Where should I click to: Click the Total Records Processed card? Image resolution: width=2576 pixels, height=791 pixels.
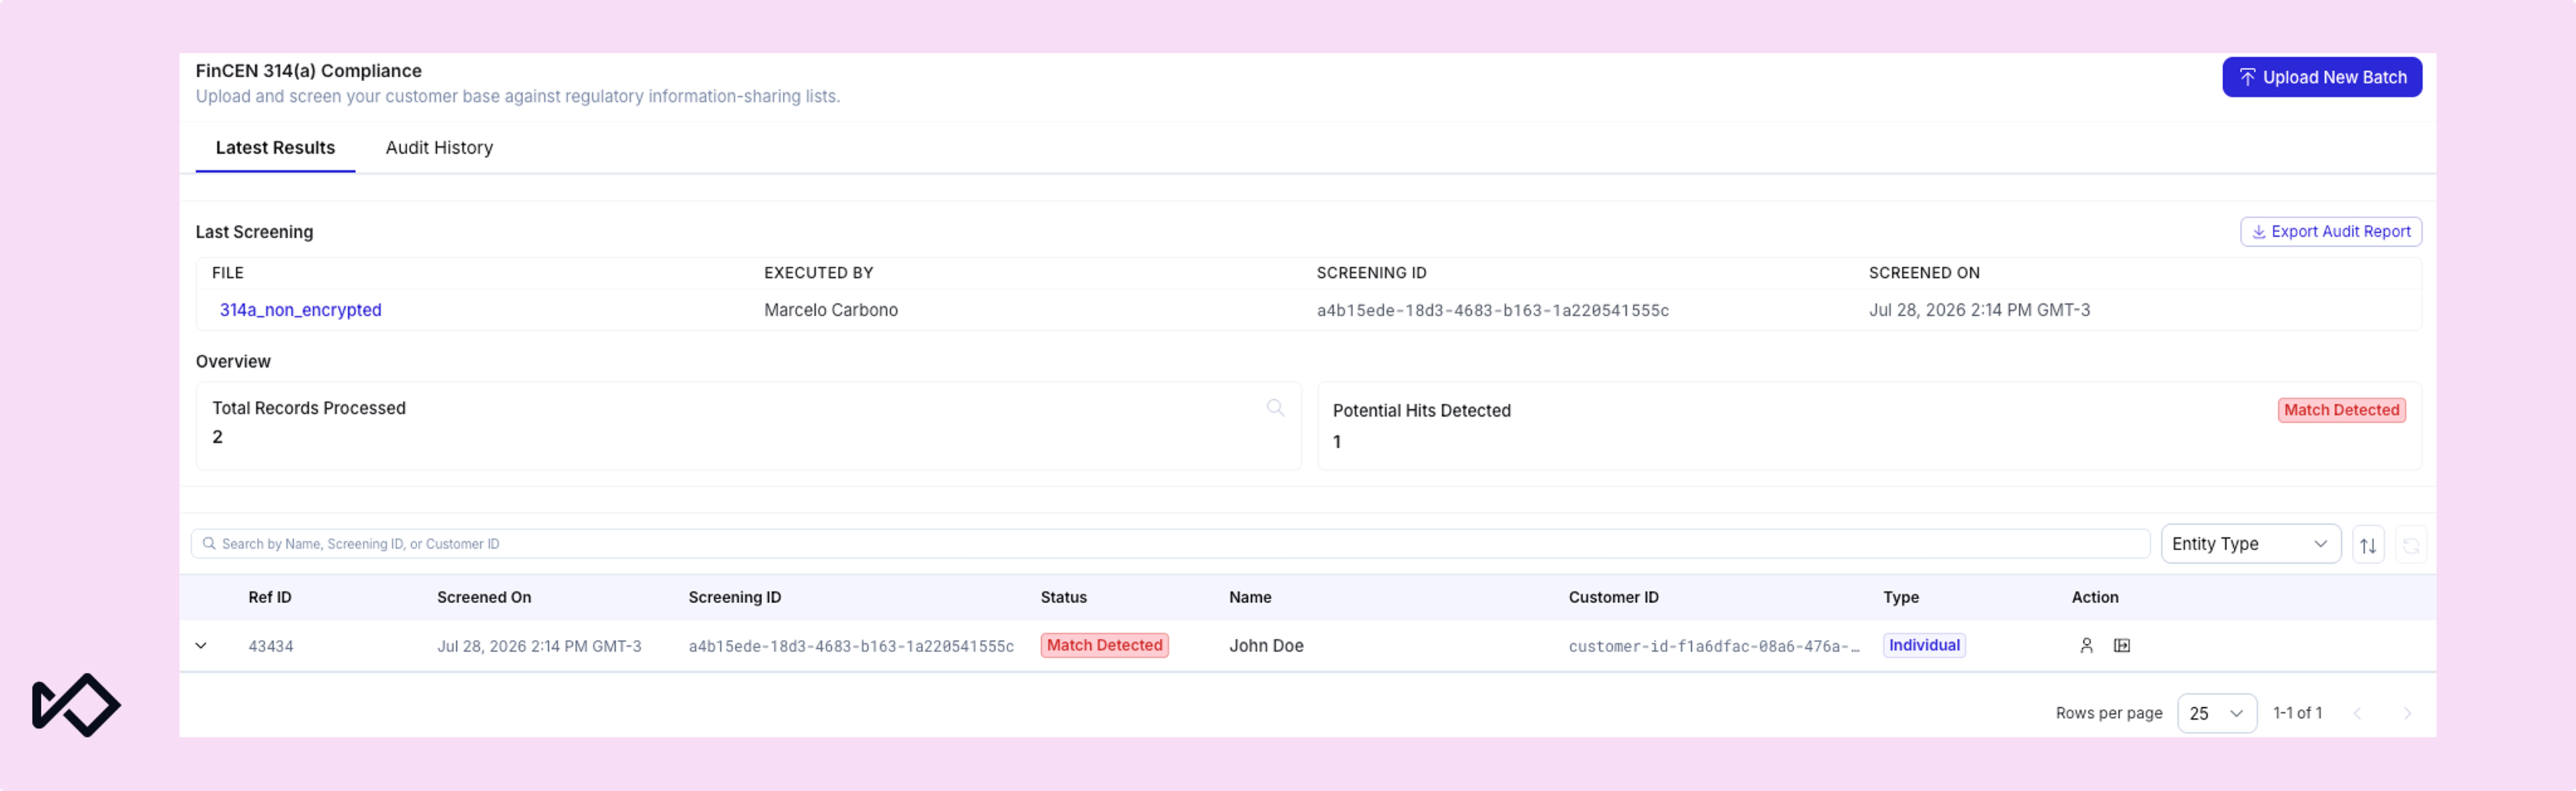748,426
